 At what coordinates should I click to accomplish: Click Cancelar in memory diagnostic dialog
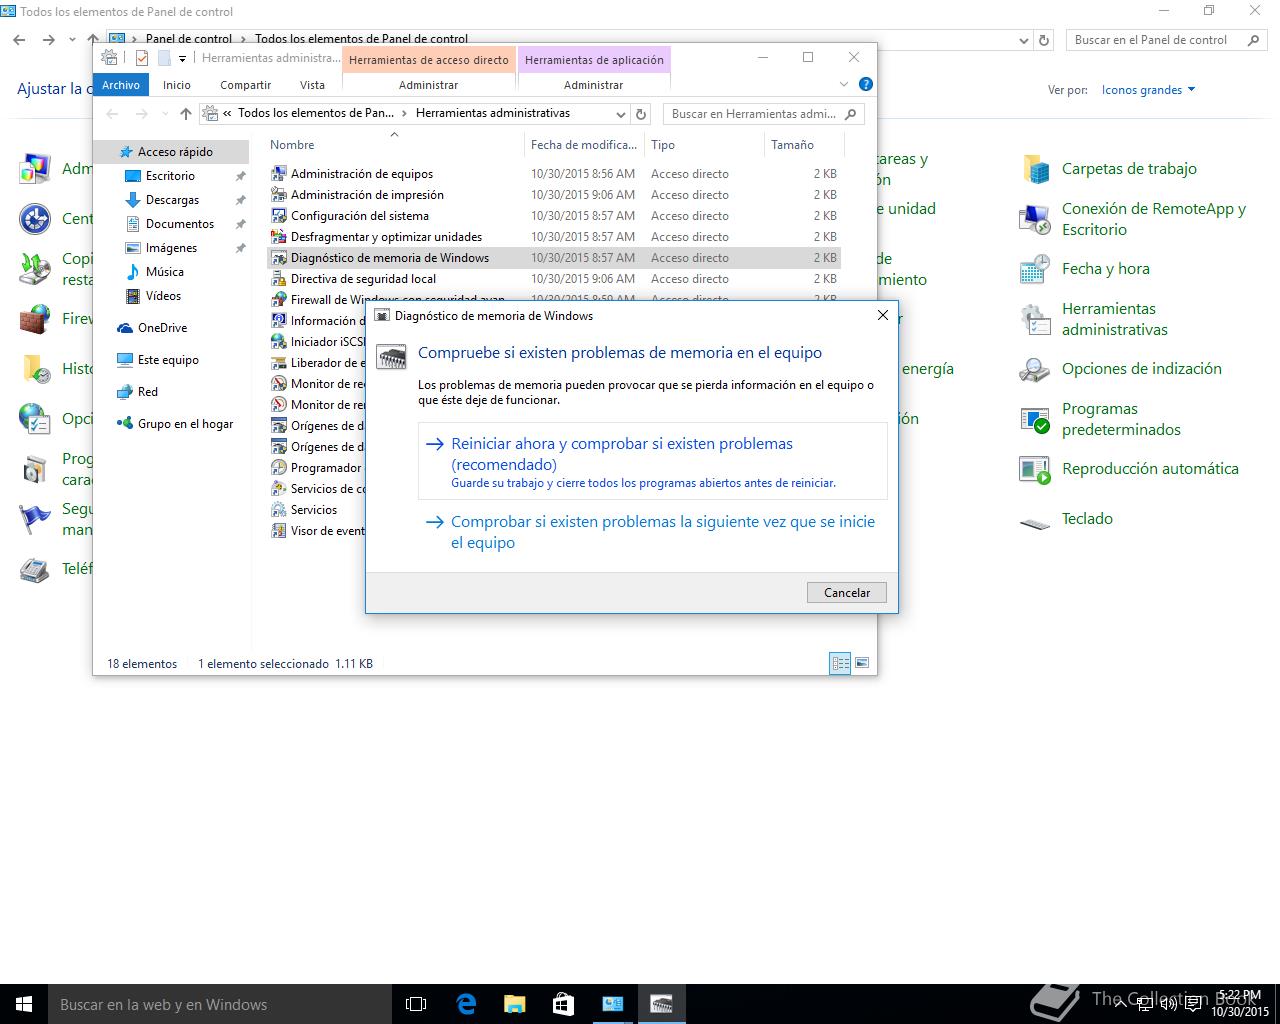click(847, 593)
